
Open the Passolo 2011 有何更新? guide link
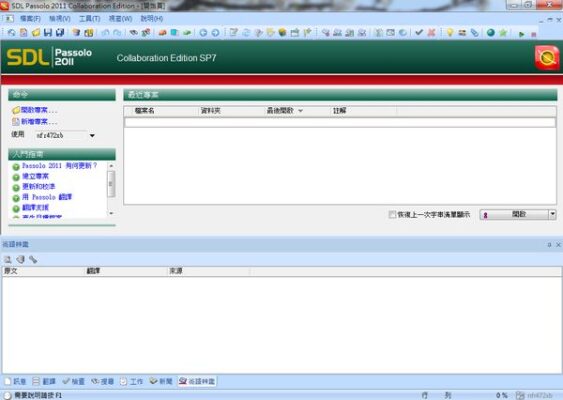[60, 166]
